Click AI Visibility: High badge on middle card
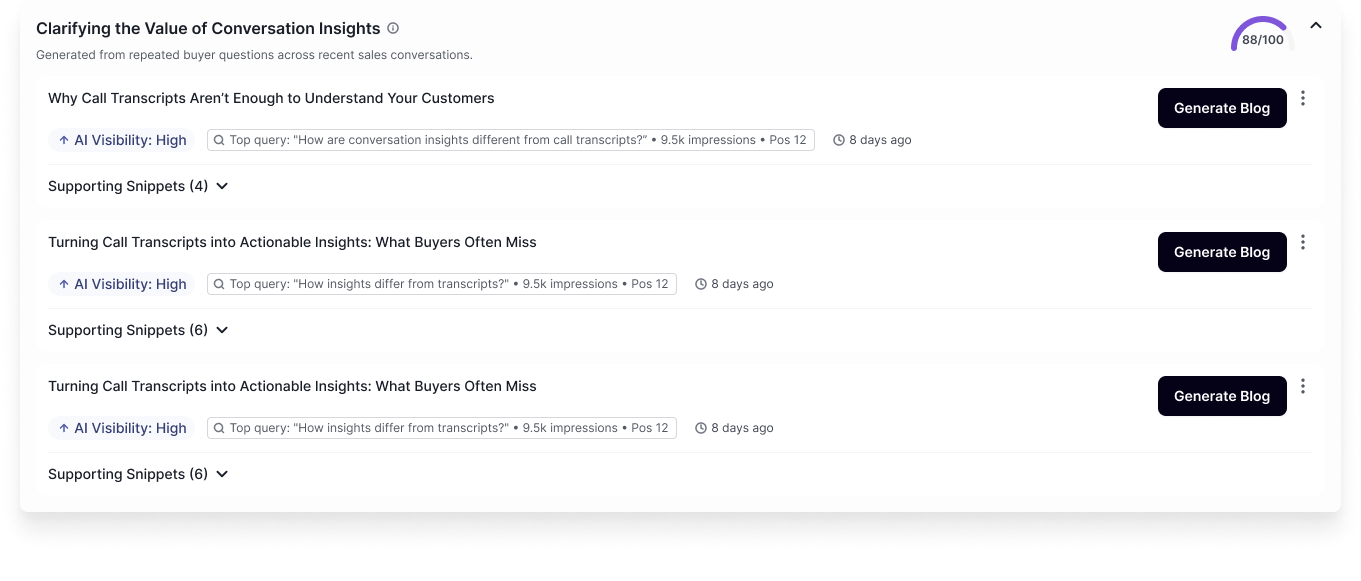 coord(121,284)
